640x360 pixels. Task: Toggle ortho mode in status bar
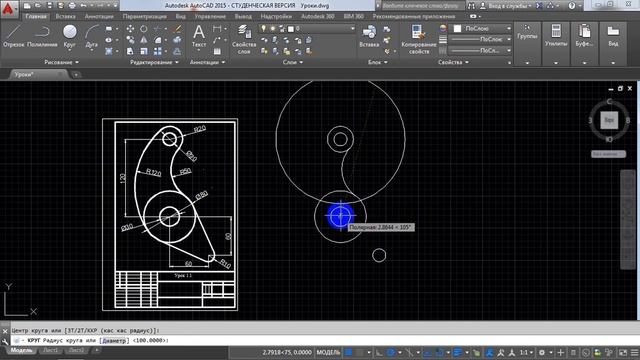[379, 352]
